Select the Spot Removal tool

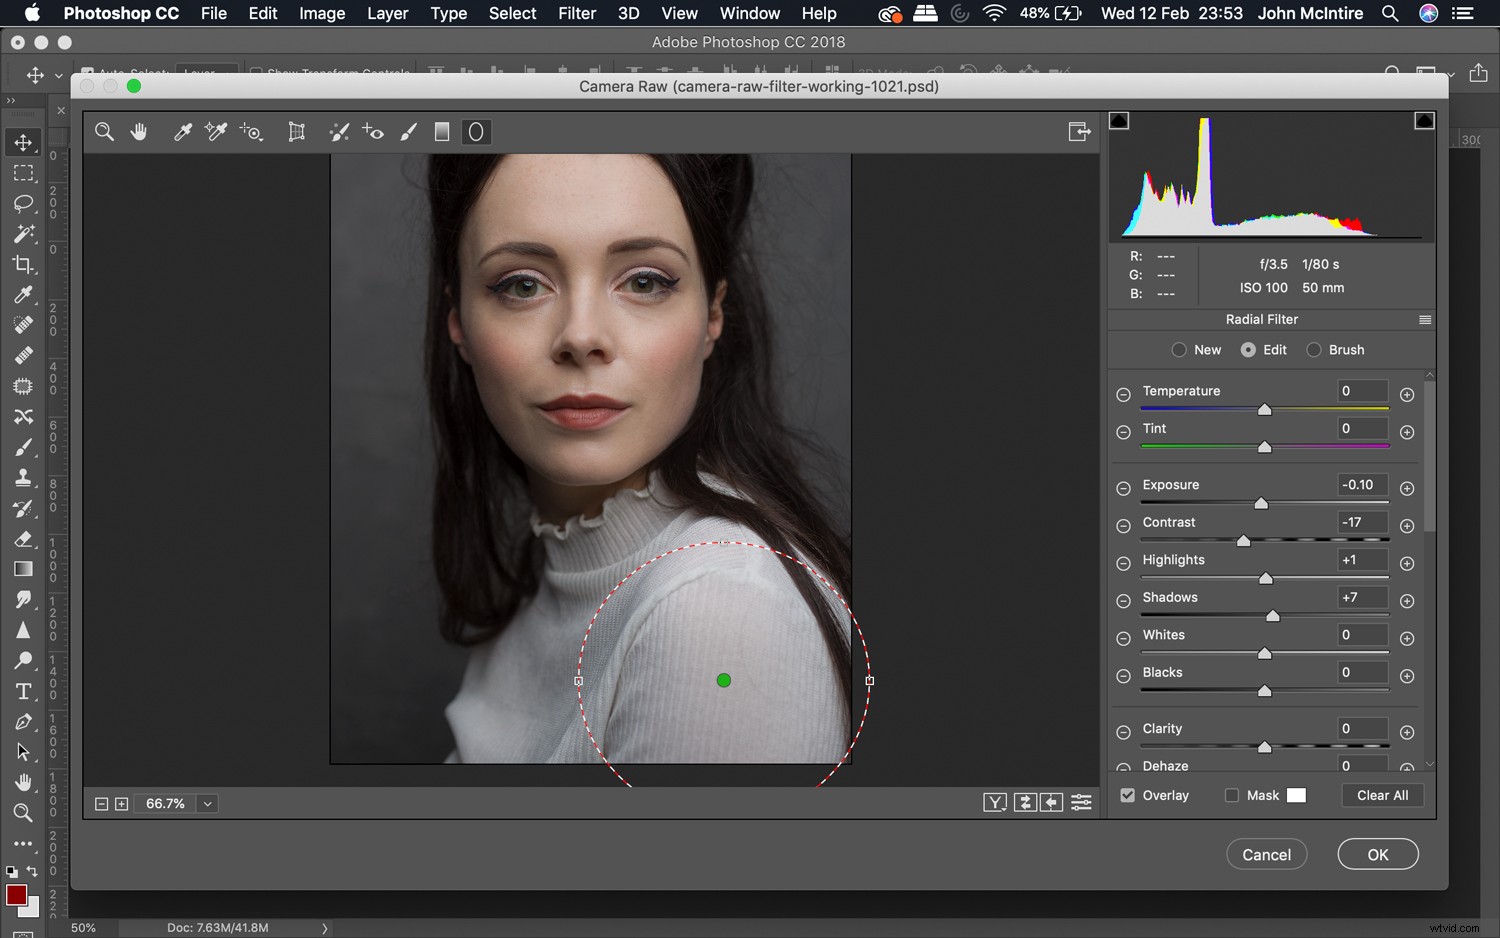339,131
